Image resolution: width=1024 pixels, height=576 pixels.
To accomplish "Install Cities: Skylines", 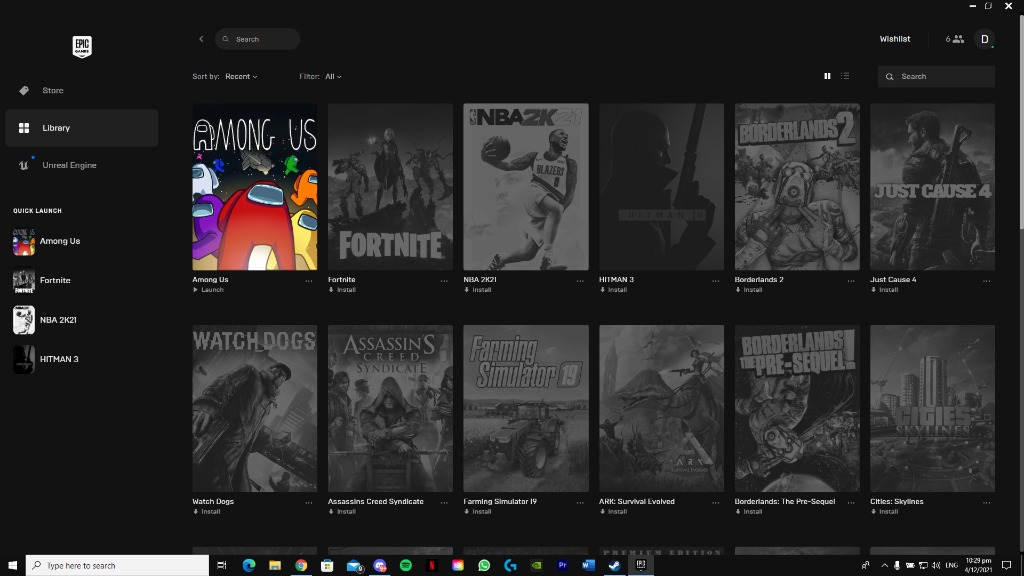I will [884, 512].
